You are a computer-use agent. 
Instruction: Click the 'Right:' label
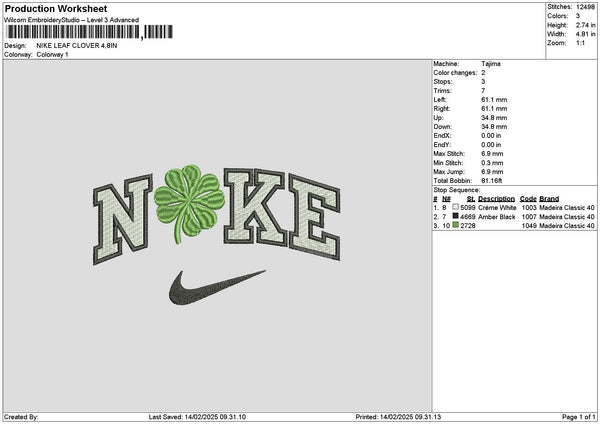[x=442, y=109]
